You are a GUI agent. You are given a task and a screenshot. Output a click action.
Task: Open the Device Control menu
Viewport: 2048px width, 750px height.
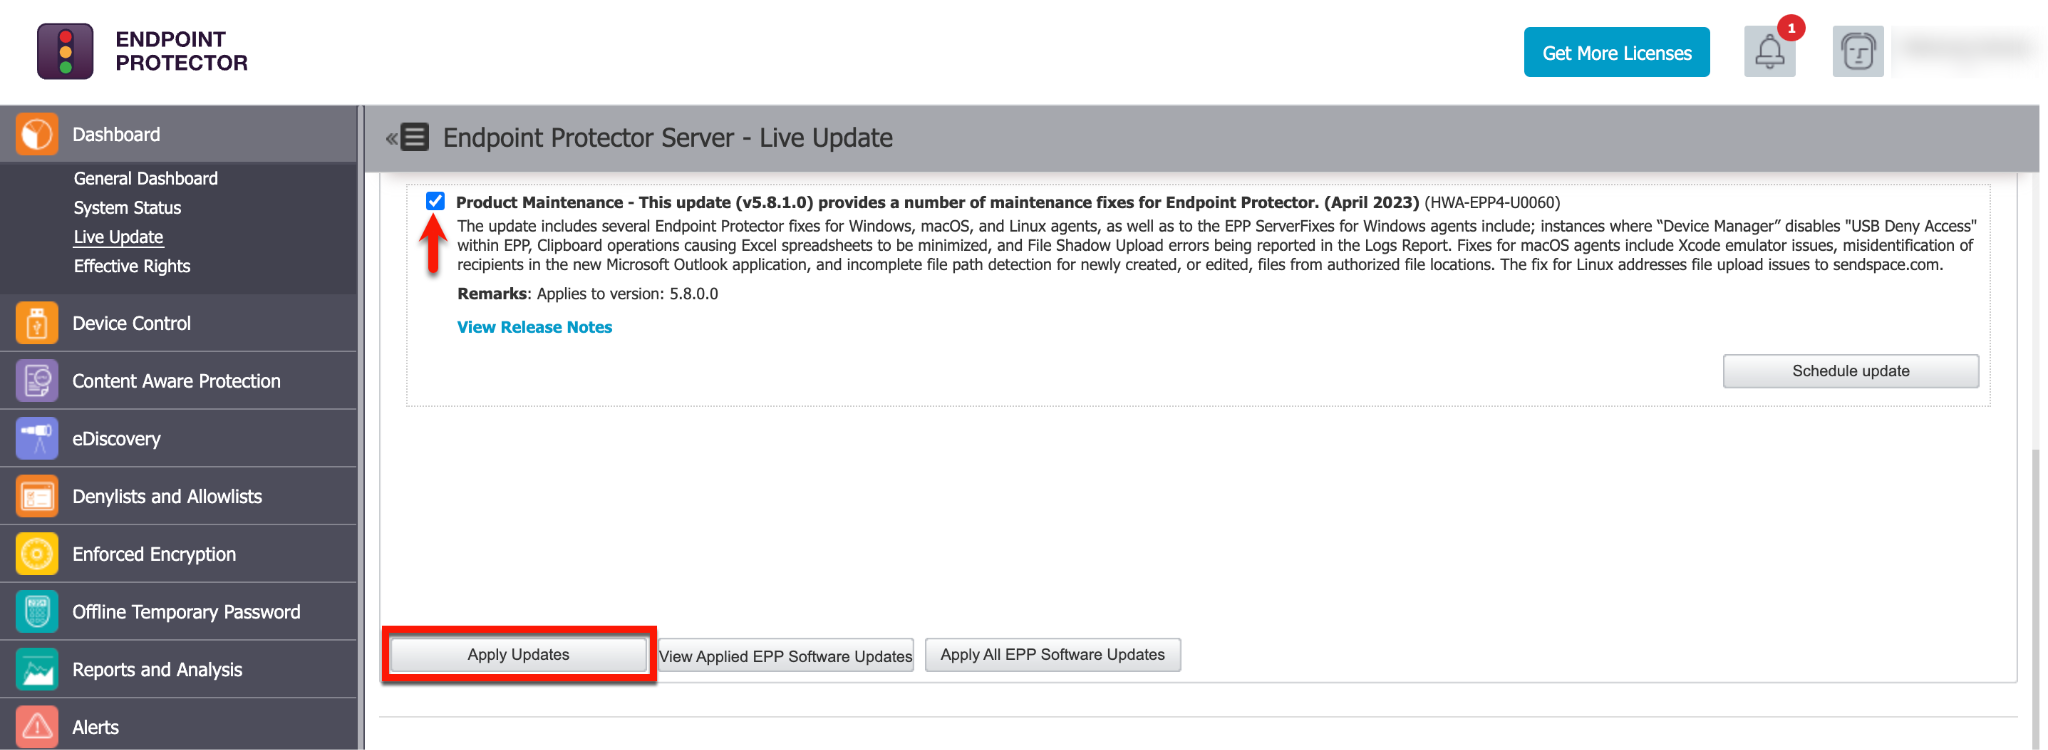tap(178, 323)
